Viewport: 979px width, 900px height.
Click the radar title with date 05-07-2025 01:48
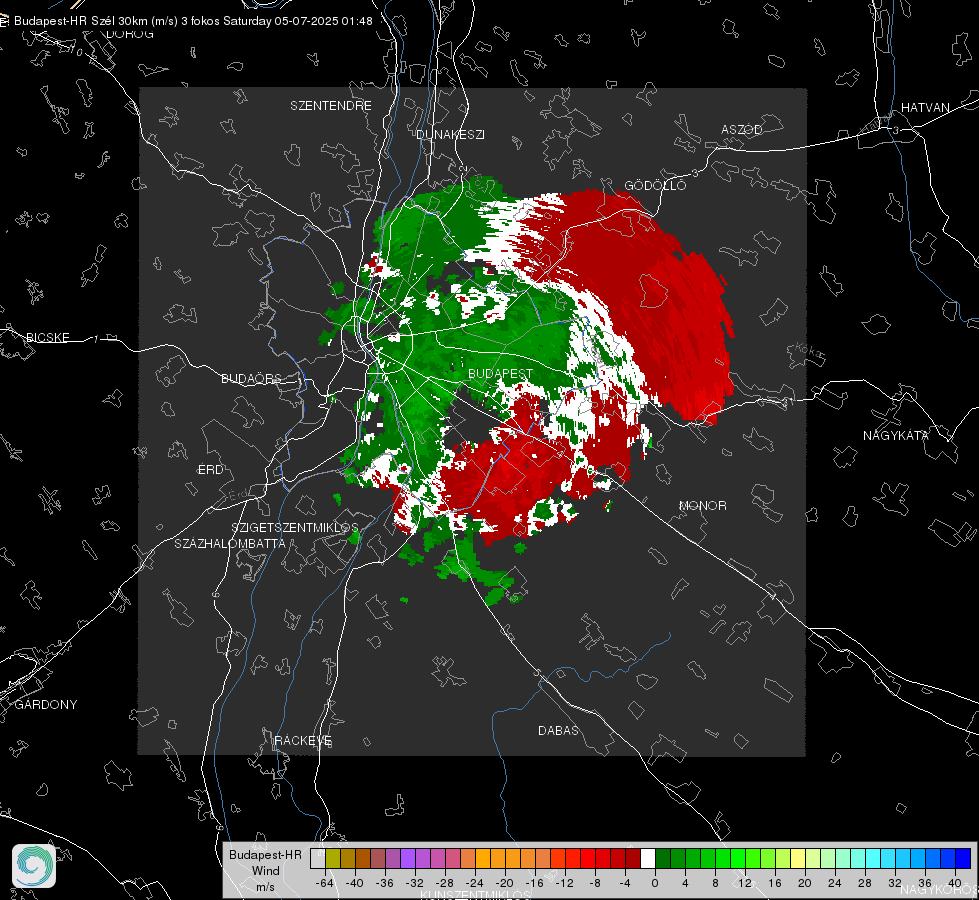point(193,21)
